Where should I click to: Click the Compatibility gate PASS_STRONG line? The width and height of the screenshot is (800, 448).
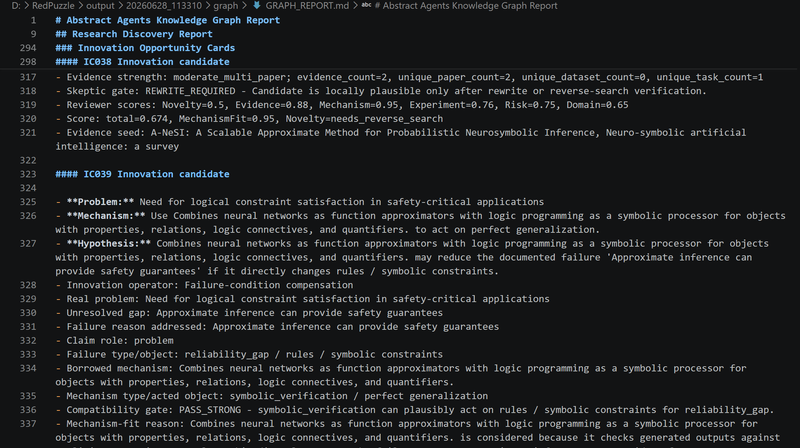[x=415, y=410]
